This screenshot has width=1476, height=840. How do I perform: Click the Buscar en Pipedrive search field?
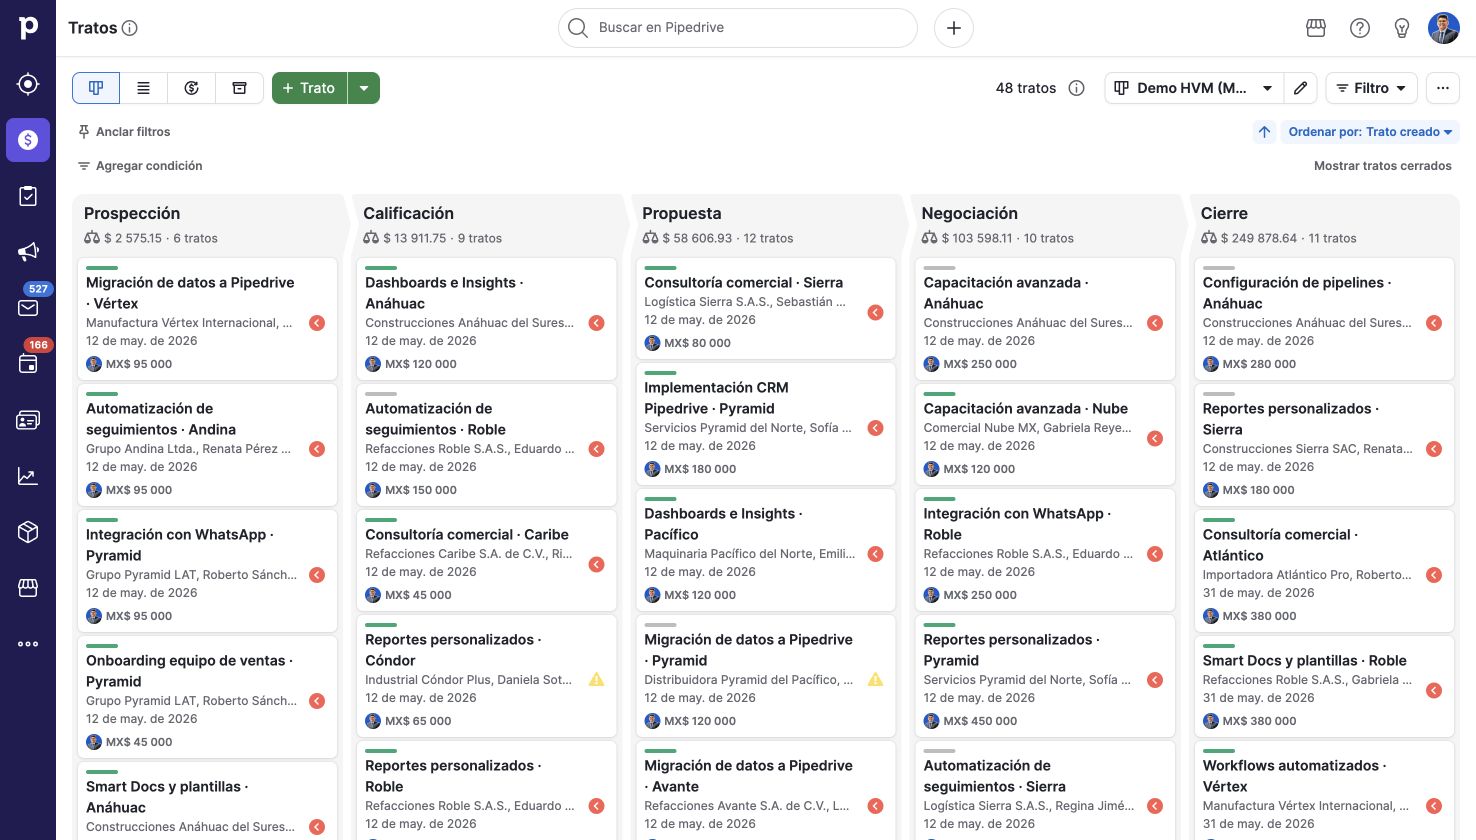[738, 28]
